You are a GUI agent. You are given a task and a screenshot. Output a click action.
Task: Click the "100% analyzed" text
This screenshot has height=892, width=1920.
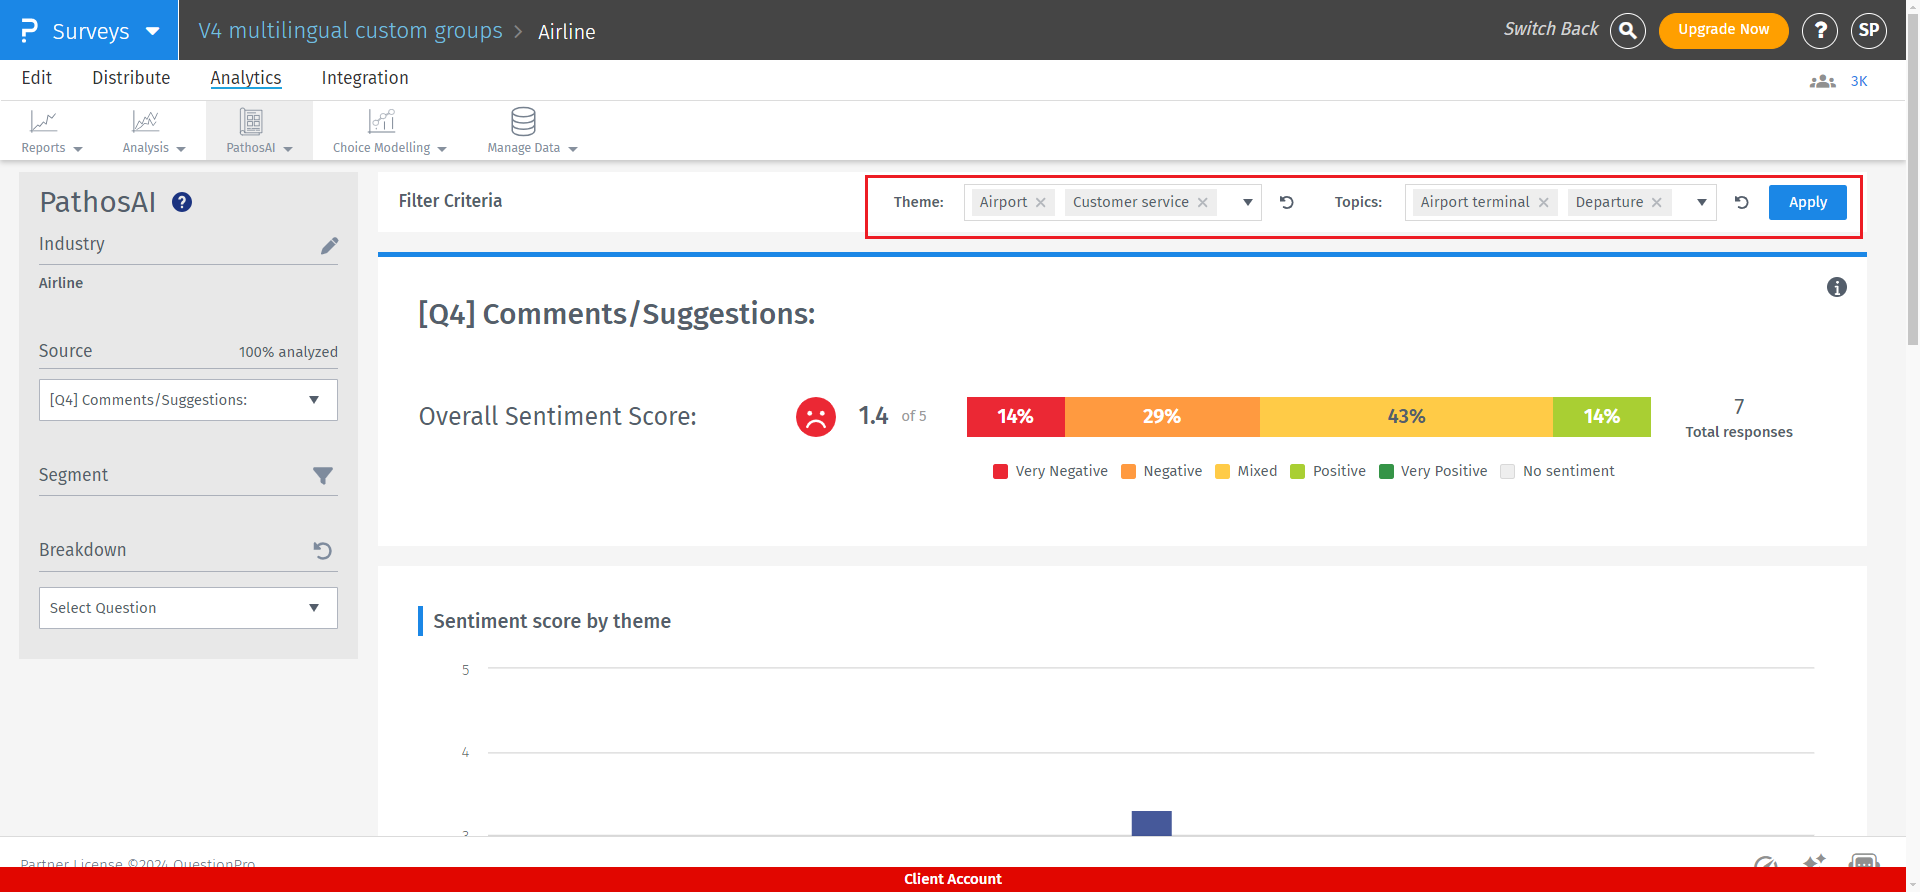tap(288, 352)
